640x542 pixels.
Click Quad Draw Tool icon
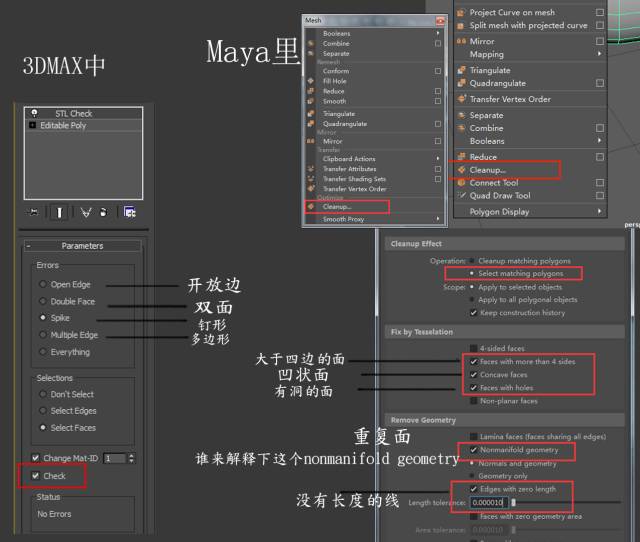coord(461,195)
